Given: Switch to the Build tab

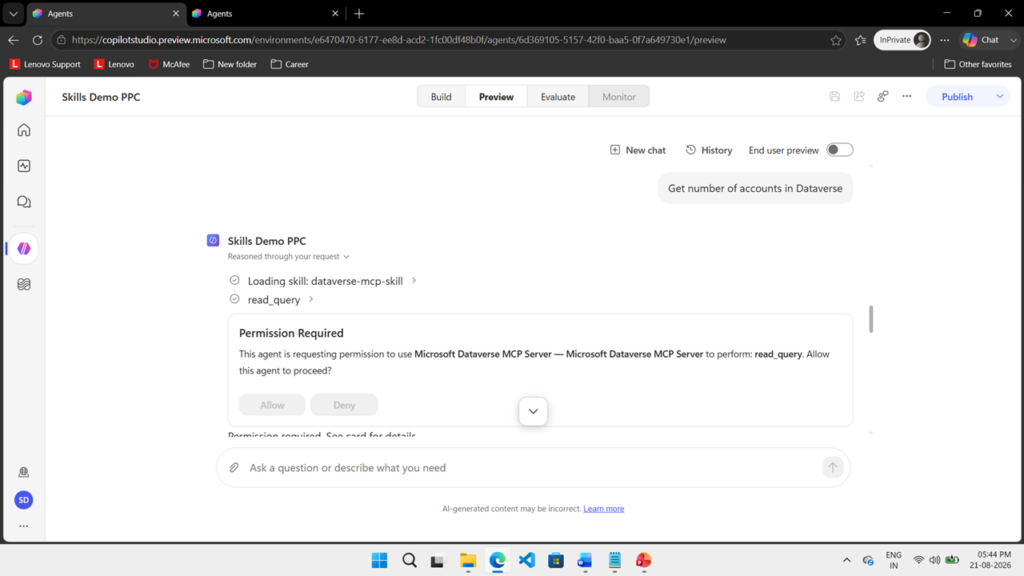Looking at the screenshot, I should (441, 97).
